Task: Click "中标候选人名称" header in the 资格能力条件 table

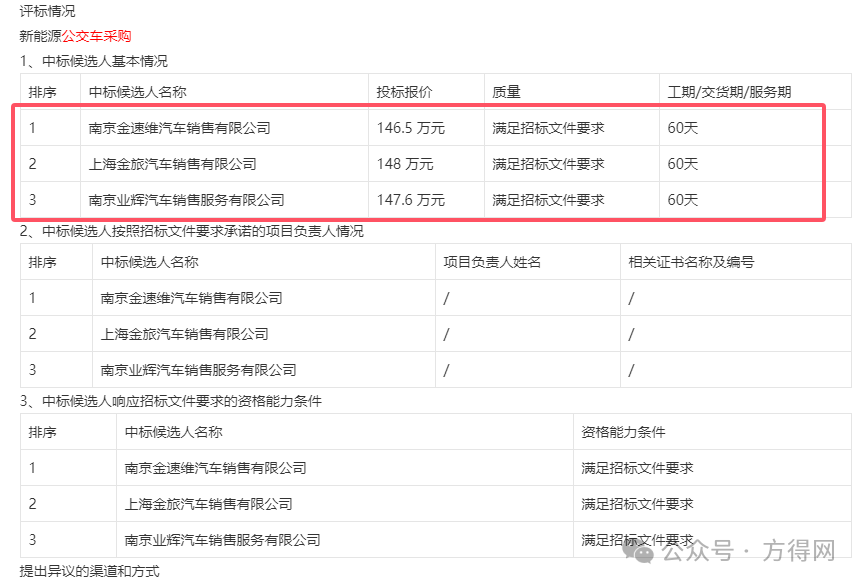Action: point(174,432)
